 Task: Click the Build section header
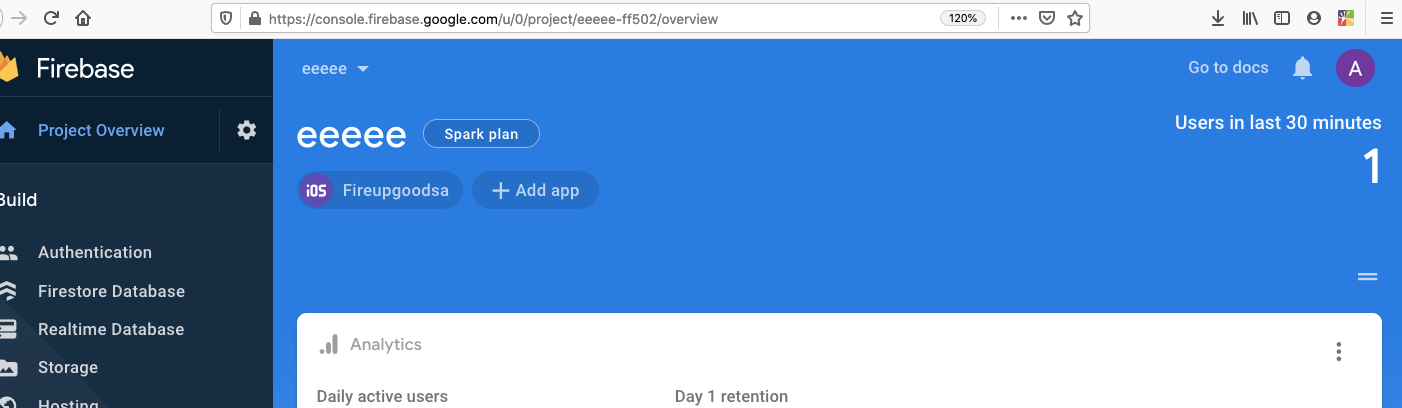(18, 200)
